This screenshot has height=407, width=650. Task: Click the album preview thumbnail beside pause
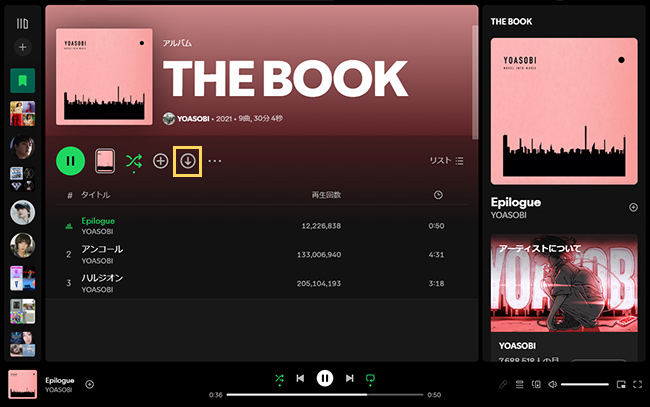[105, 161]
